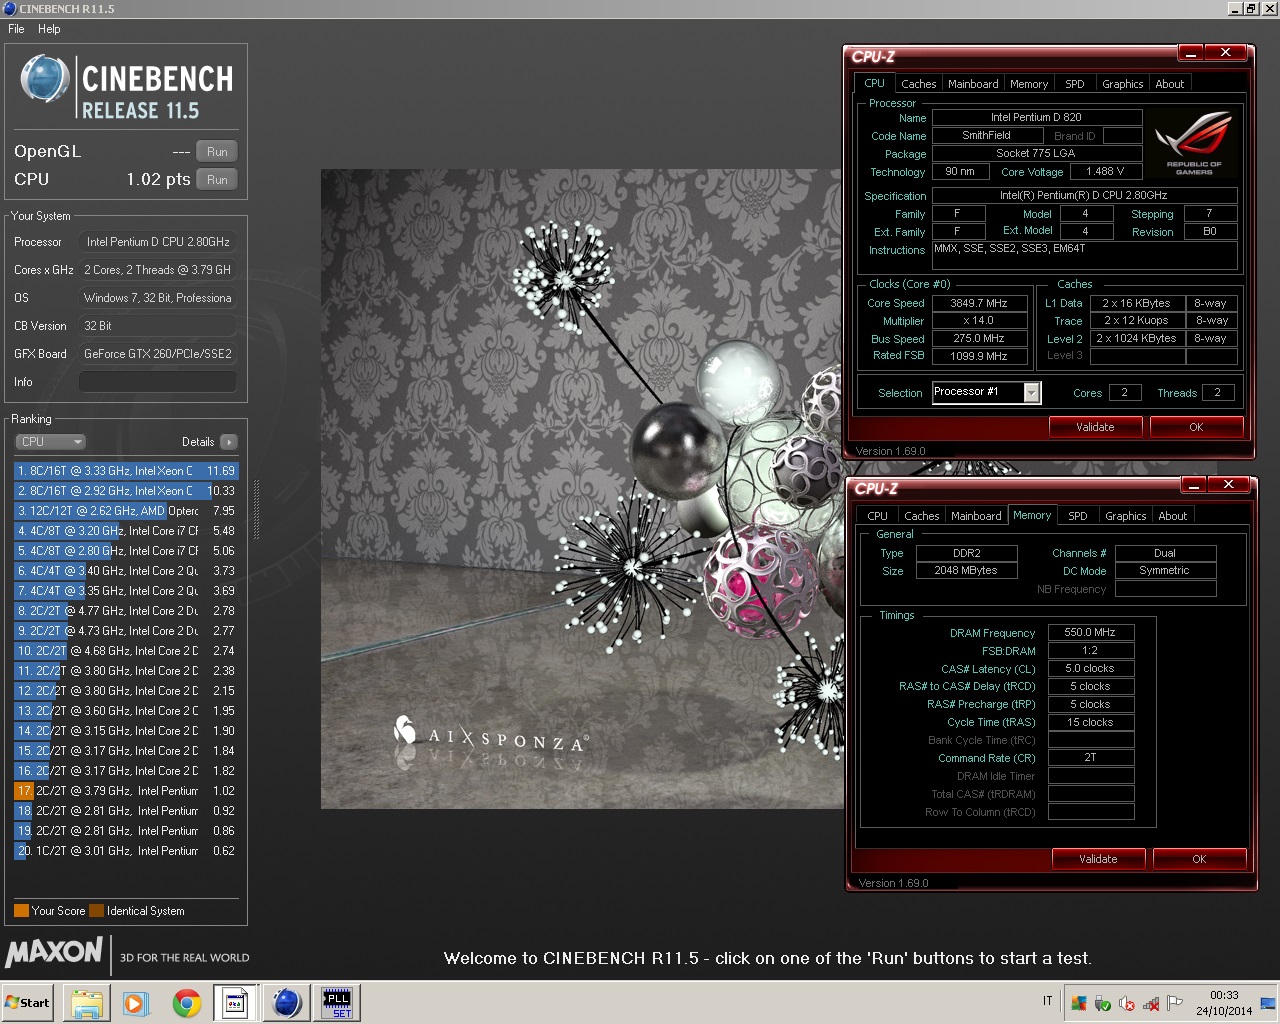Click the IT language indicator
1280x1024 pixels.
pos(1048,1000)
